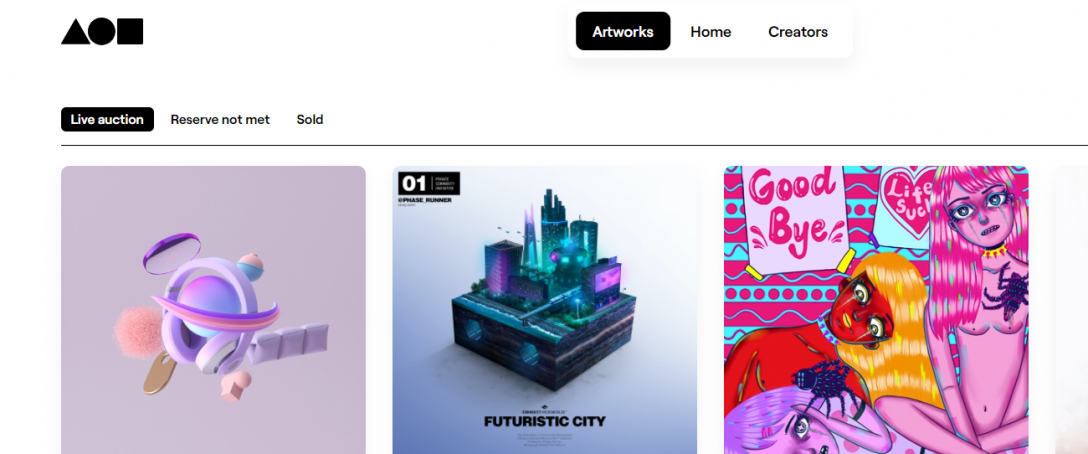Select the Artworks navigation tab
Image resolution: width=1088 pixels, height=454 pixels.
point(623,31)
